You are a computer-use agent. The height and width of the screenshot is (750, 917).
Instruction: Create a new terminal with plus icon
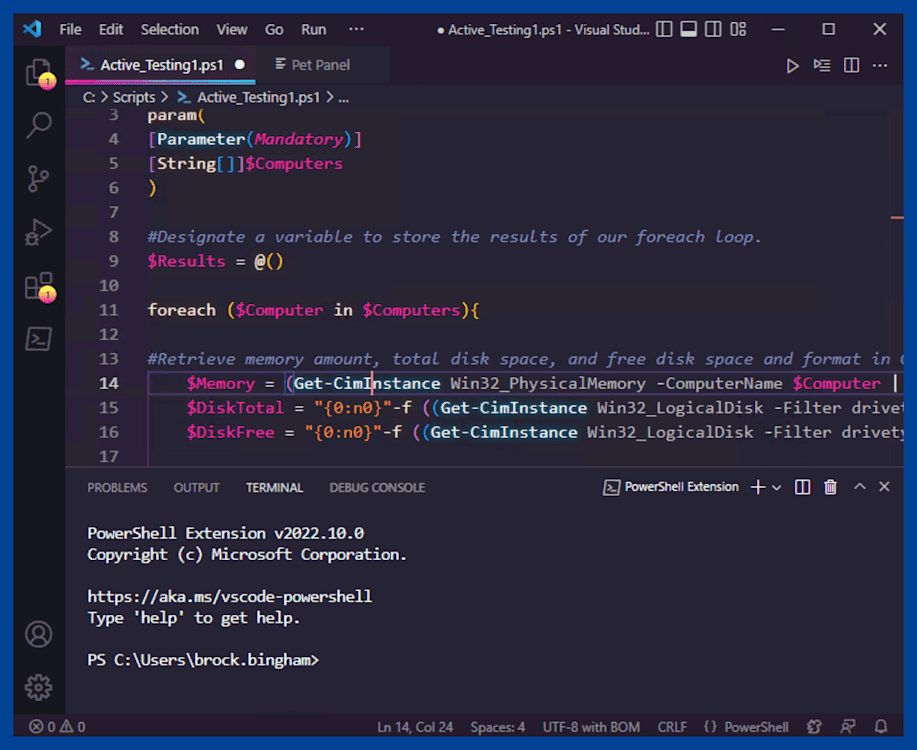[758, 487]
